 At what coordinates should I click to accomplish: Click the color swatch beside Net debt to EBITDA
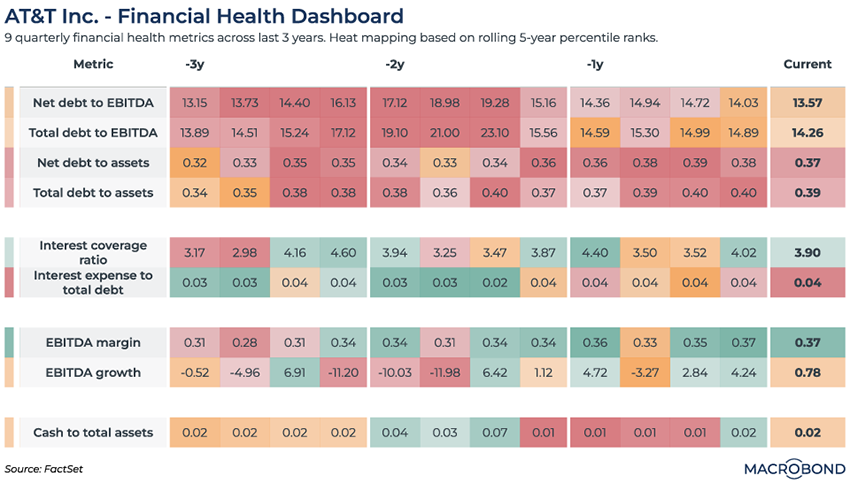(x=9, y=102)
